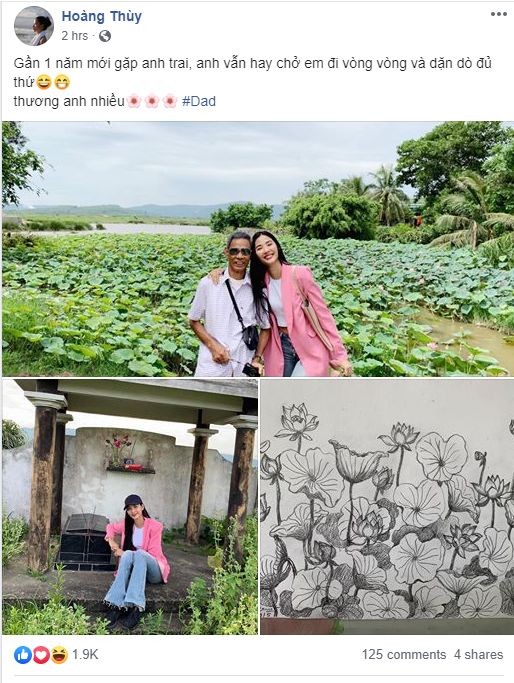Click the grinning emoji in the post text

pos(62,82)
